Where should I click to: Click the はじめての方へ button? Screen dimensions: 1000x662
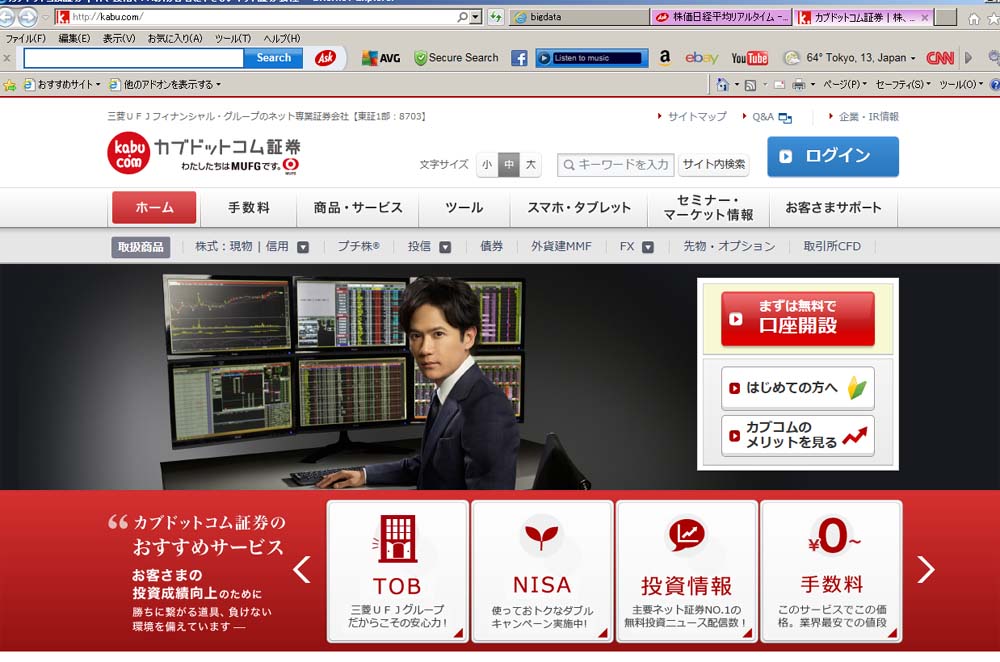tap(798, 388)
